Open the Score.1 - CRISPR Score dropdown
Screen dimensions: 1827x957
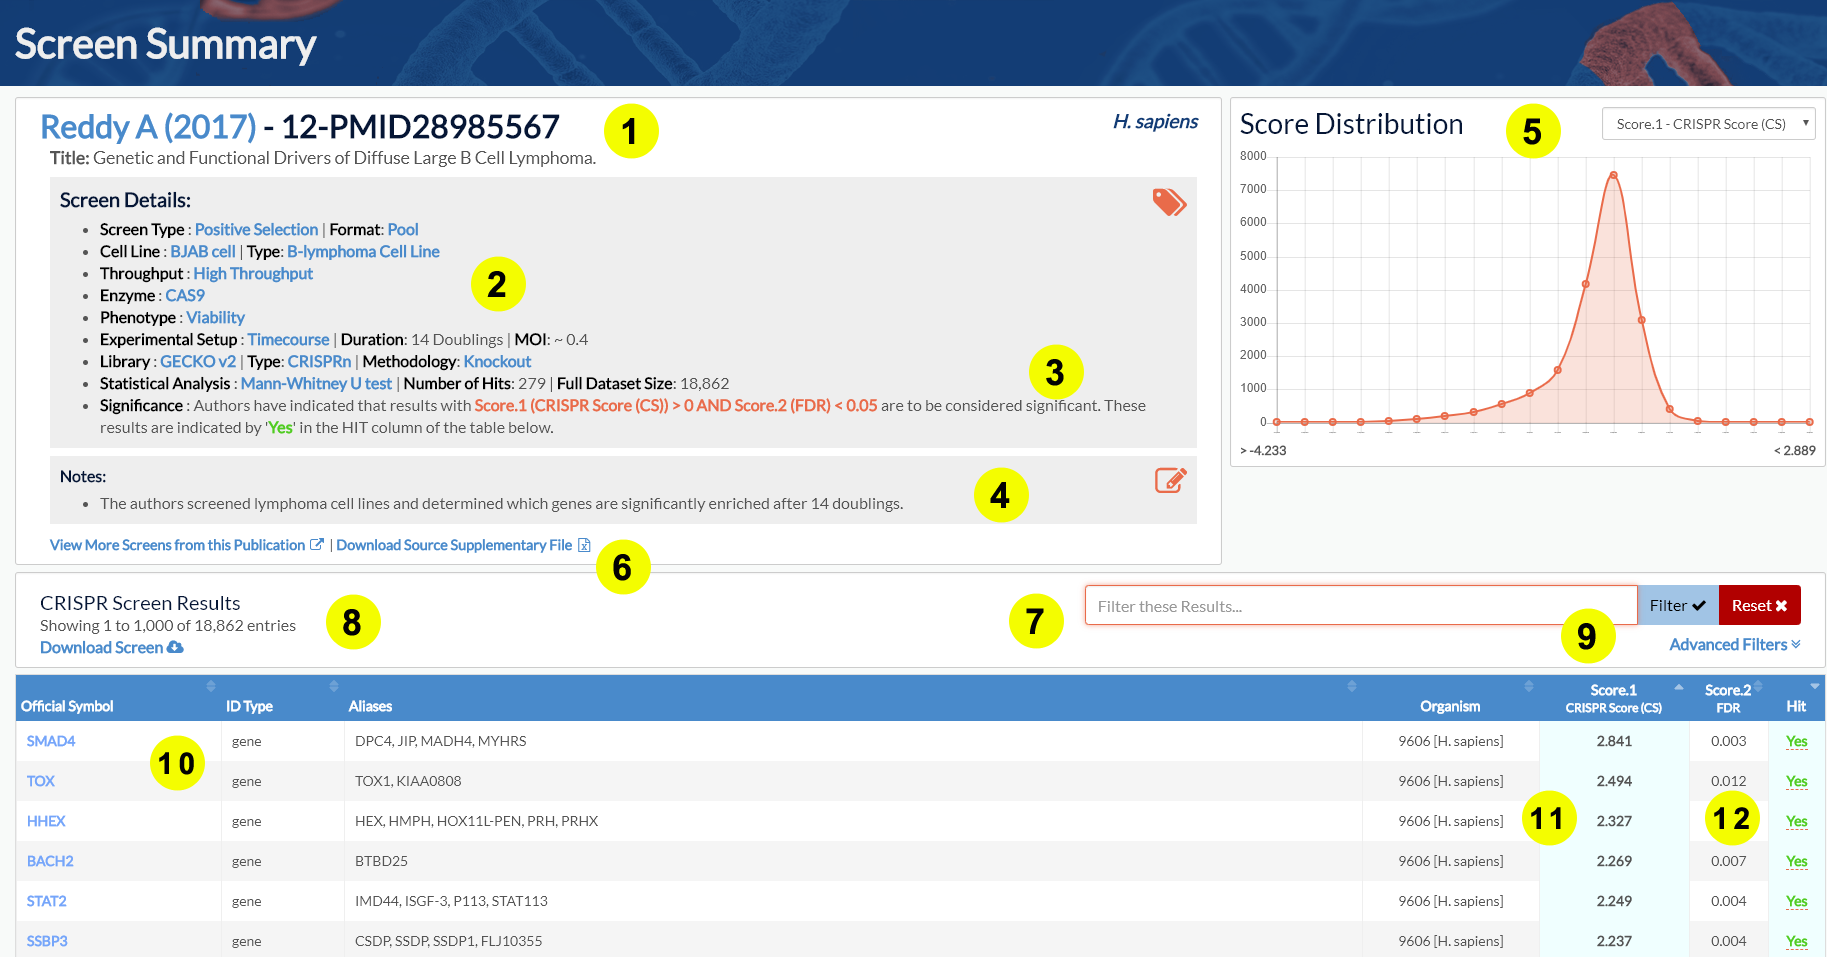(1708, 124)
